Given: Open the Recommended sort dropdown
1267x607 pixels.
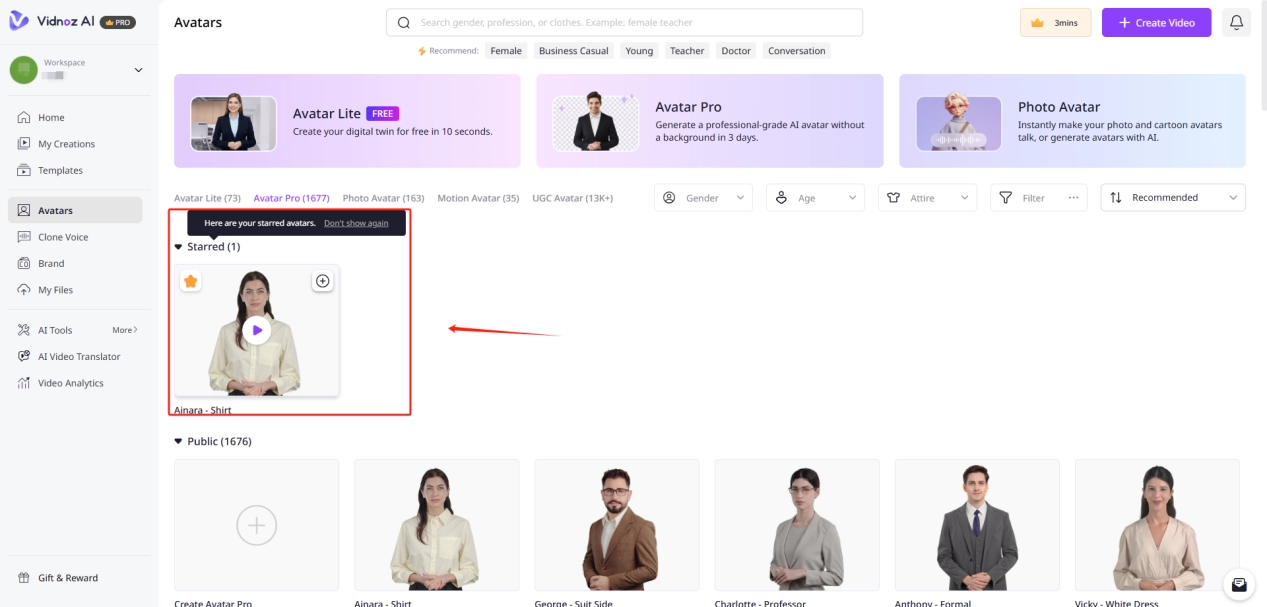Looking at the screenshot, I should click(1173, 198).
